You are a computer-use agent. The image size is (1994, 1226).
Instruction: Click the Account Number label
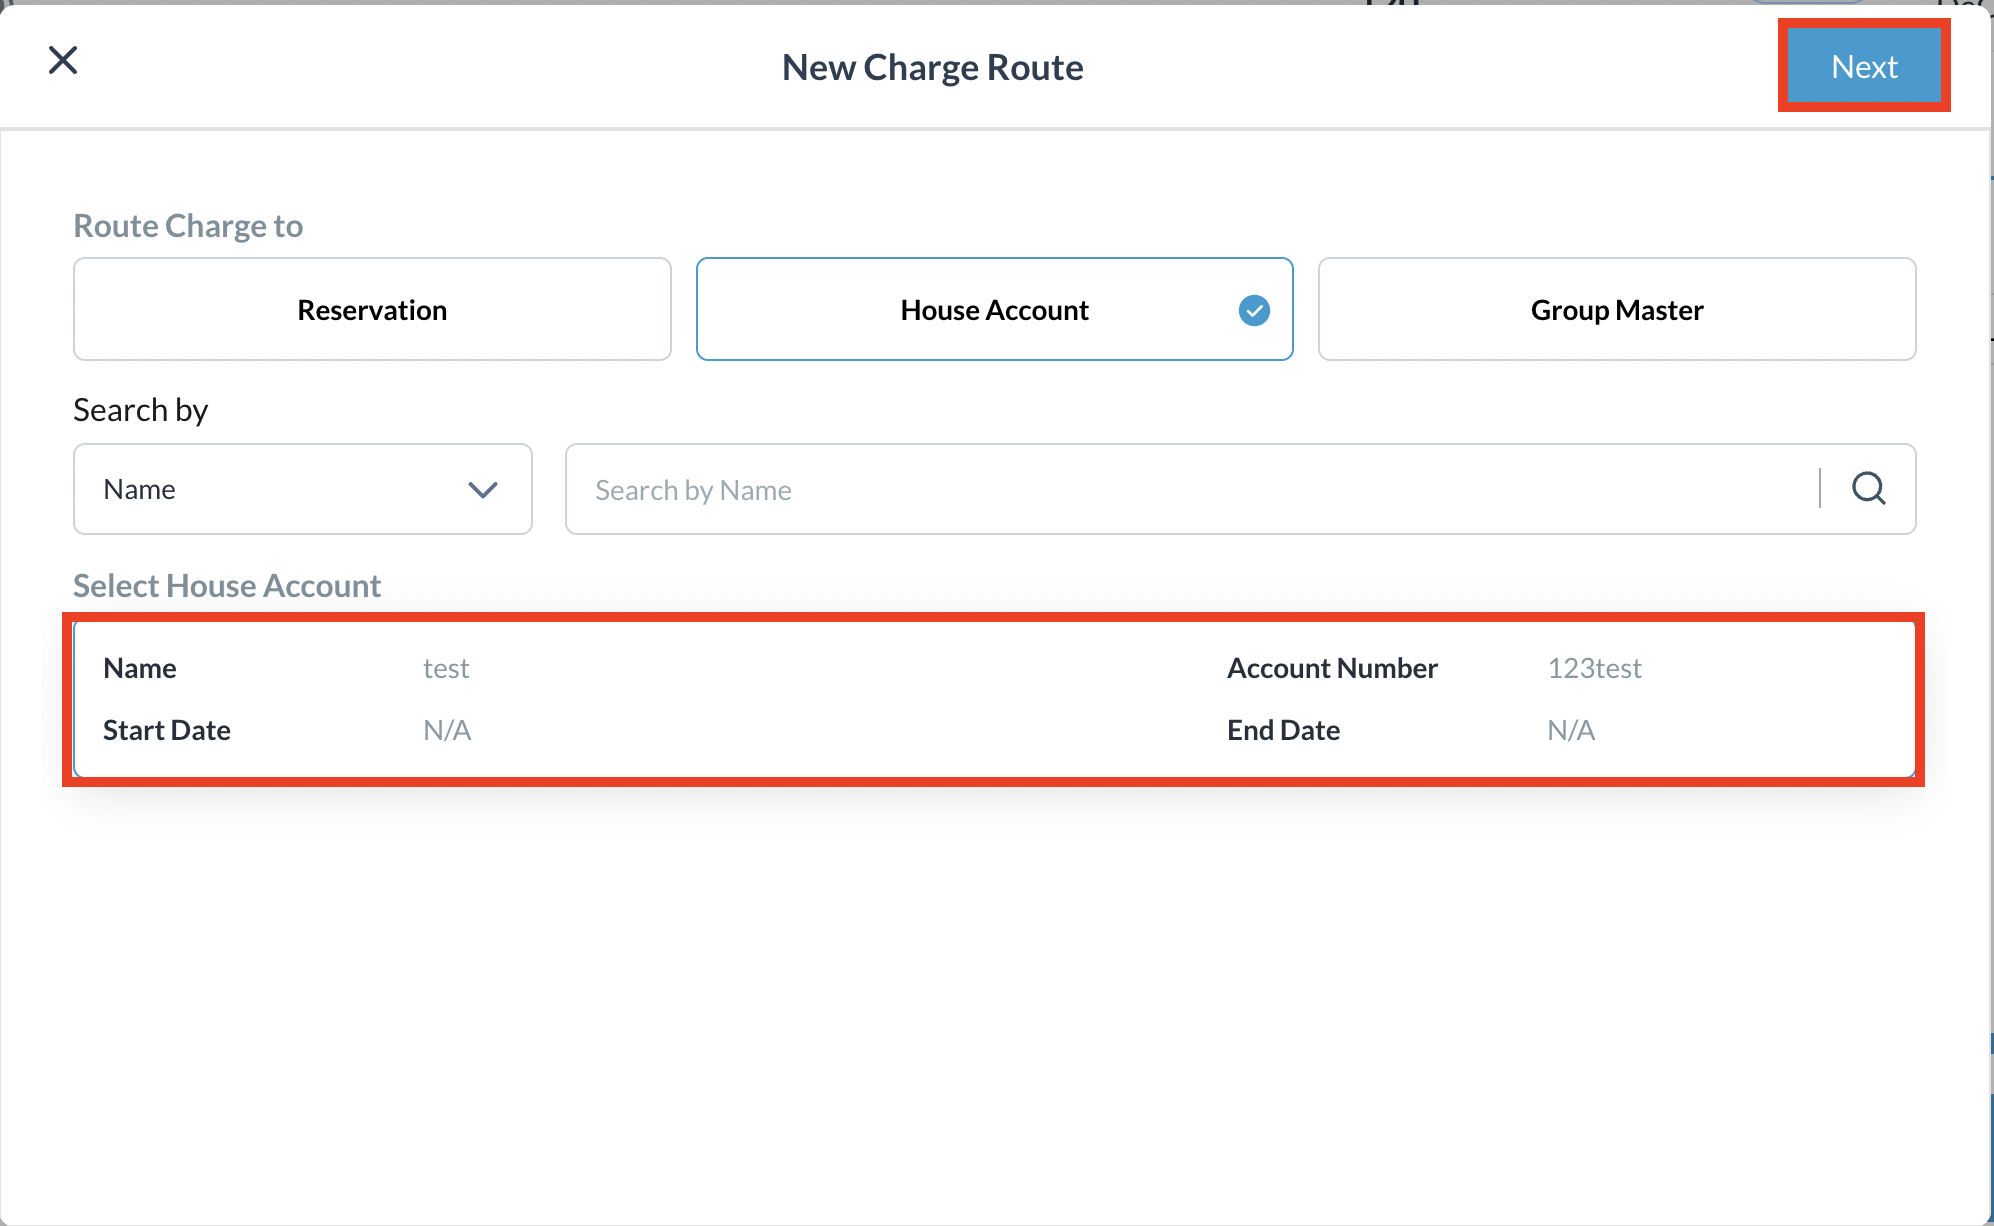click(x=1332, y=669)
